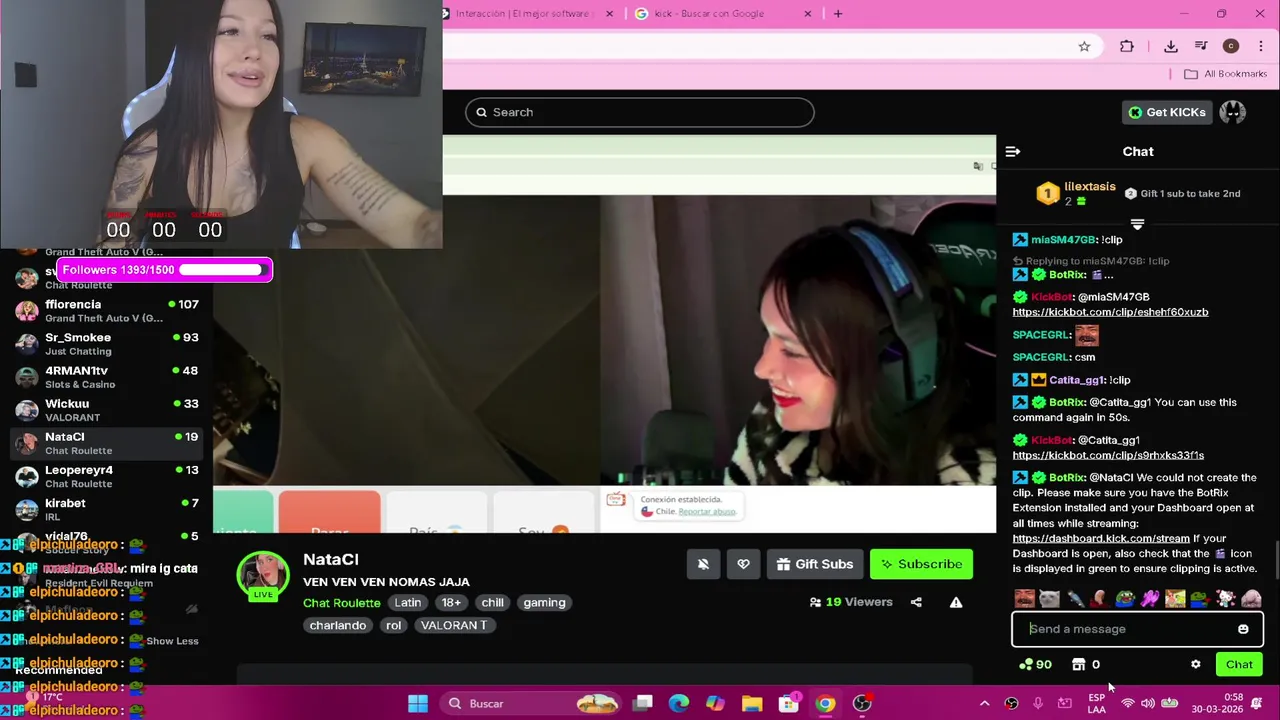The width and height of the screenshot is (1280, 720).
Task: Select the 18+ tag
Action: point(452,603)
